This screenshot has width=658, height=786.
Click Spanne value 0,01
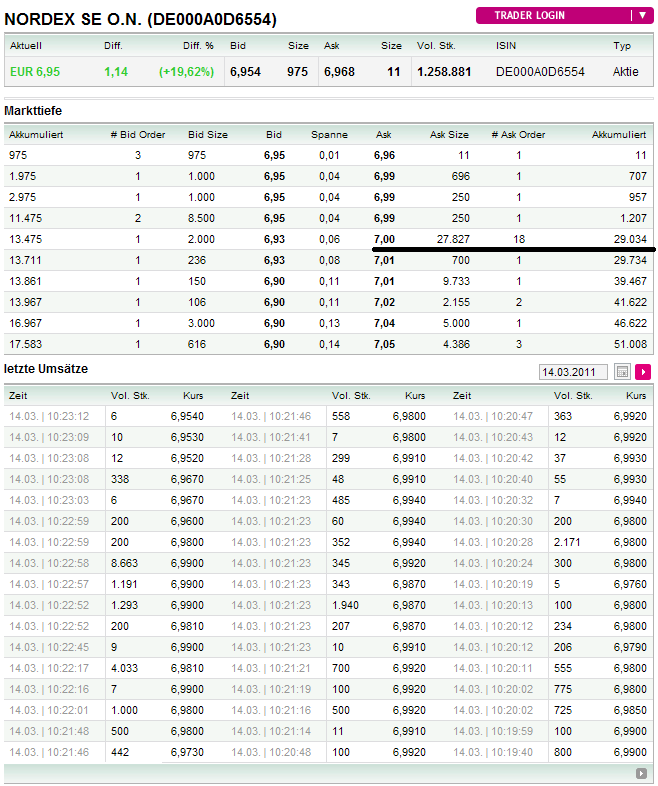tap(329, 155)
